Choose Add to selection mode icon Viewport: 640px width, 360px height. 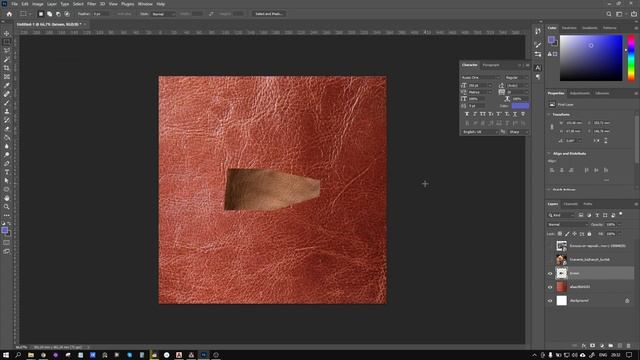click(x=49, y=14)
